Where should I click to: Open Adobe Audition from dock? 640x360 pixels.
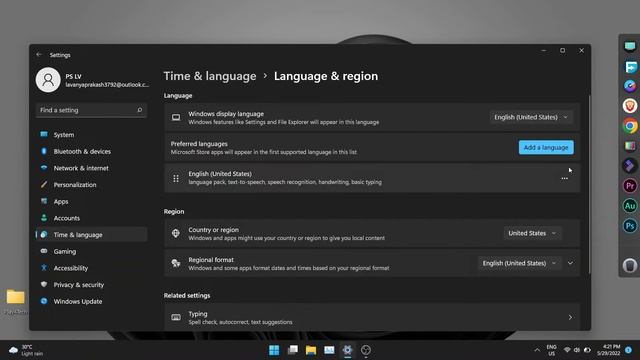[630, 206]
